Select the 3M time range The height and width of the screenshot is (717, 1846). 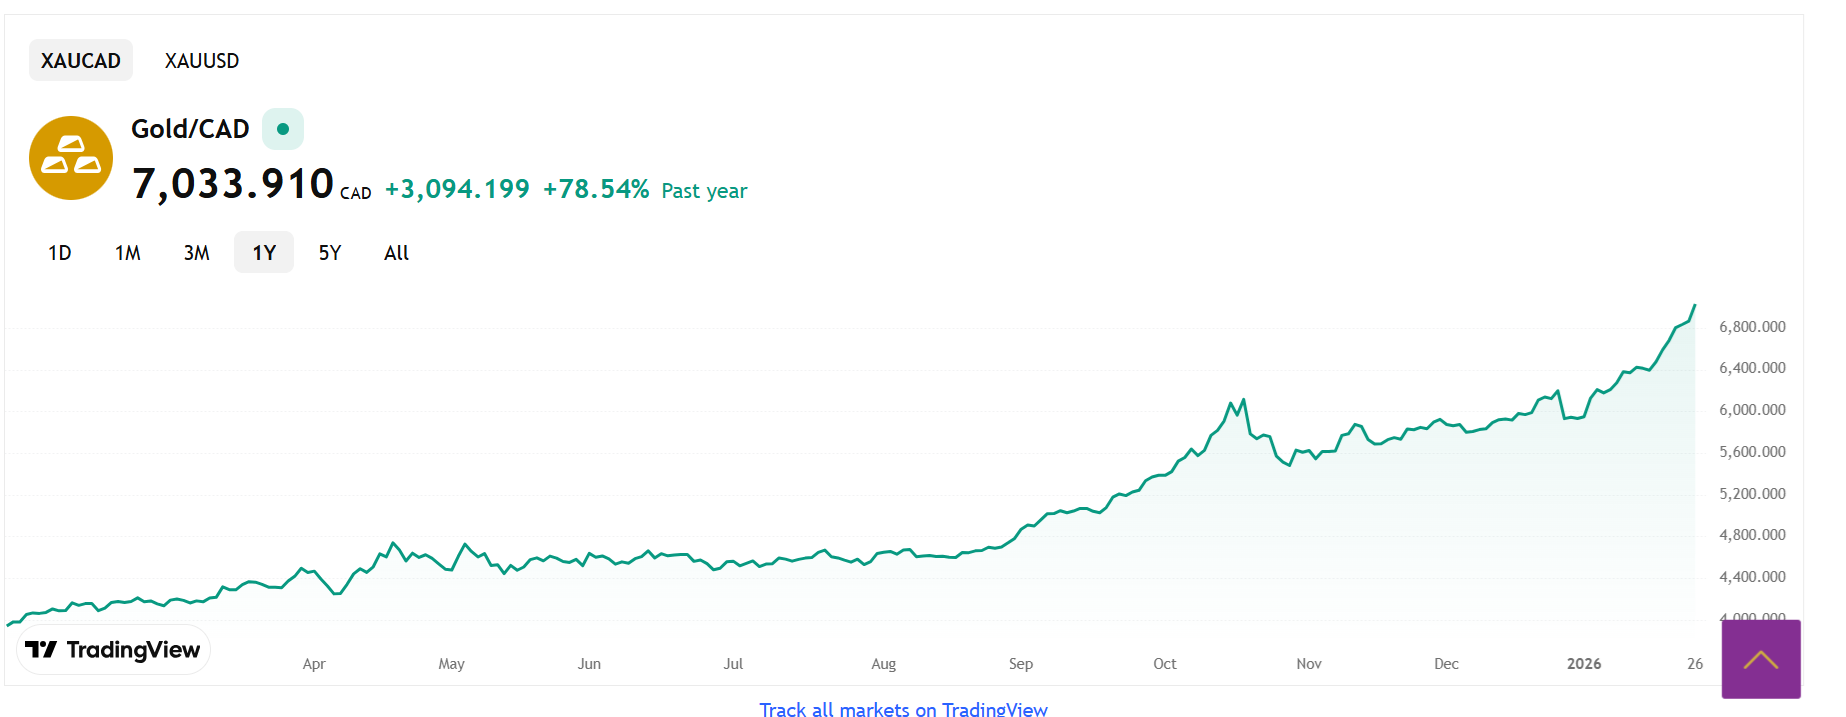coord(197,253)
